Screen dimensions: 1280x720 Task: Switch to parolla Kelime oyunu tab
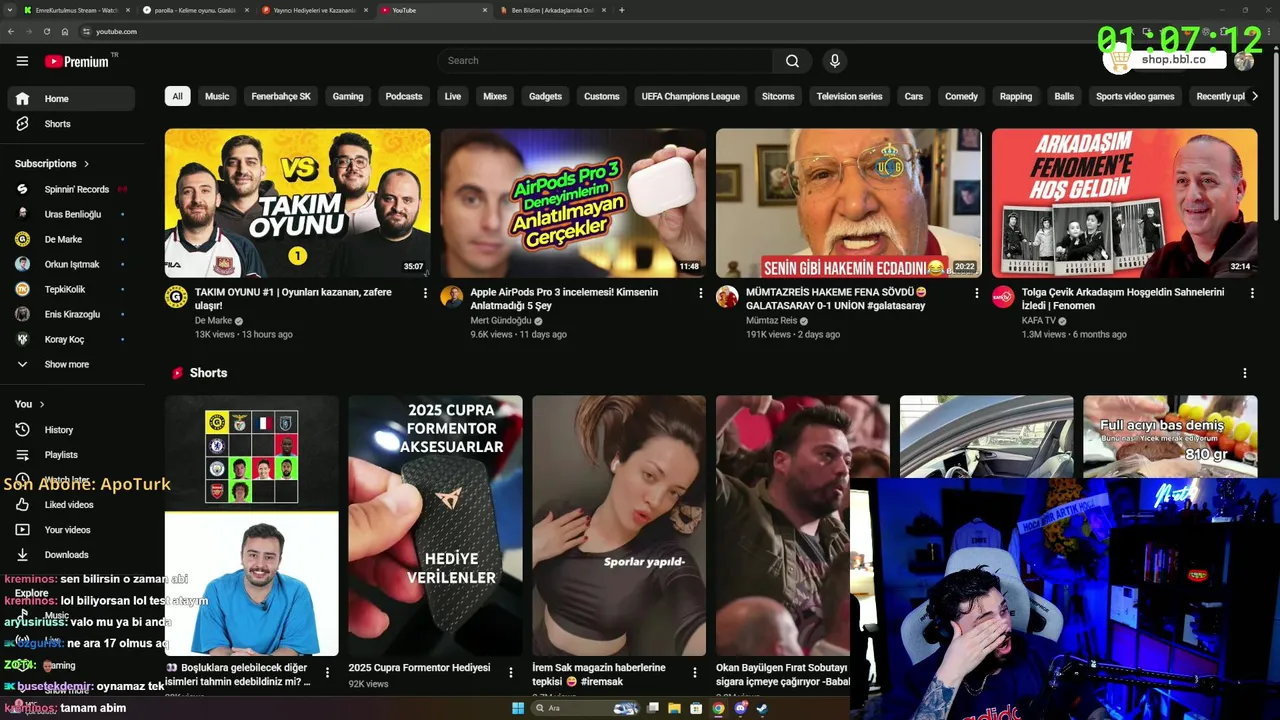[x=193, y=10]
